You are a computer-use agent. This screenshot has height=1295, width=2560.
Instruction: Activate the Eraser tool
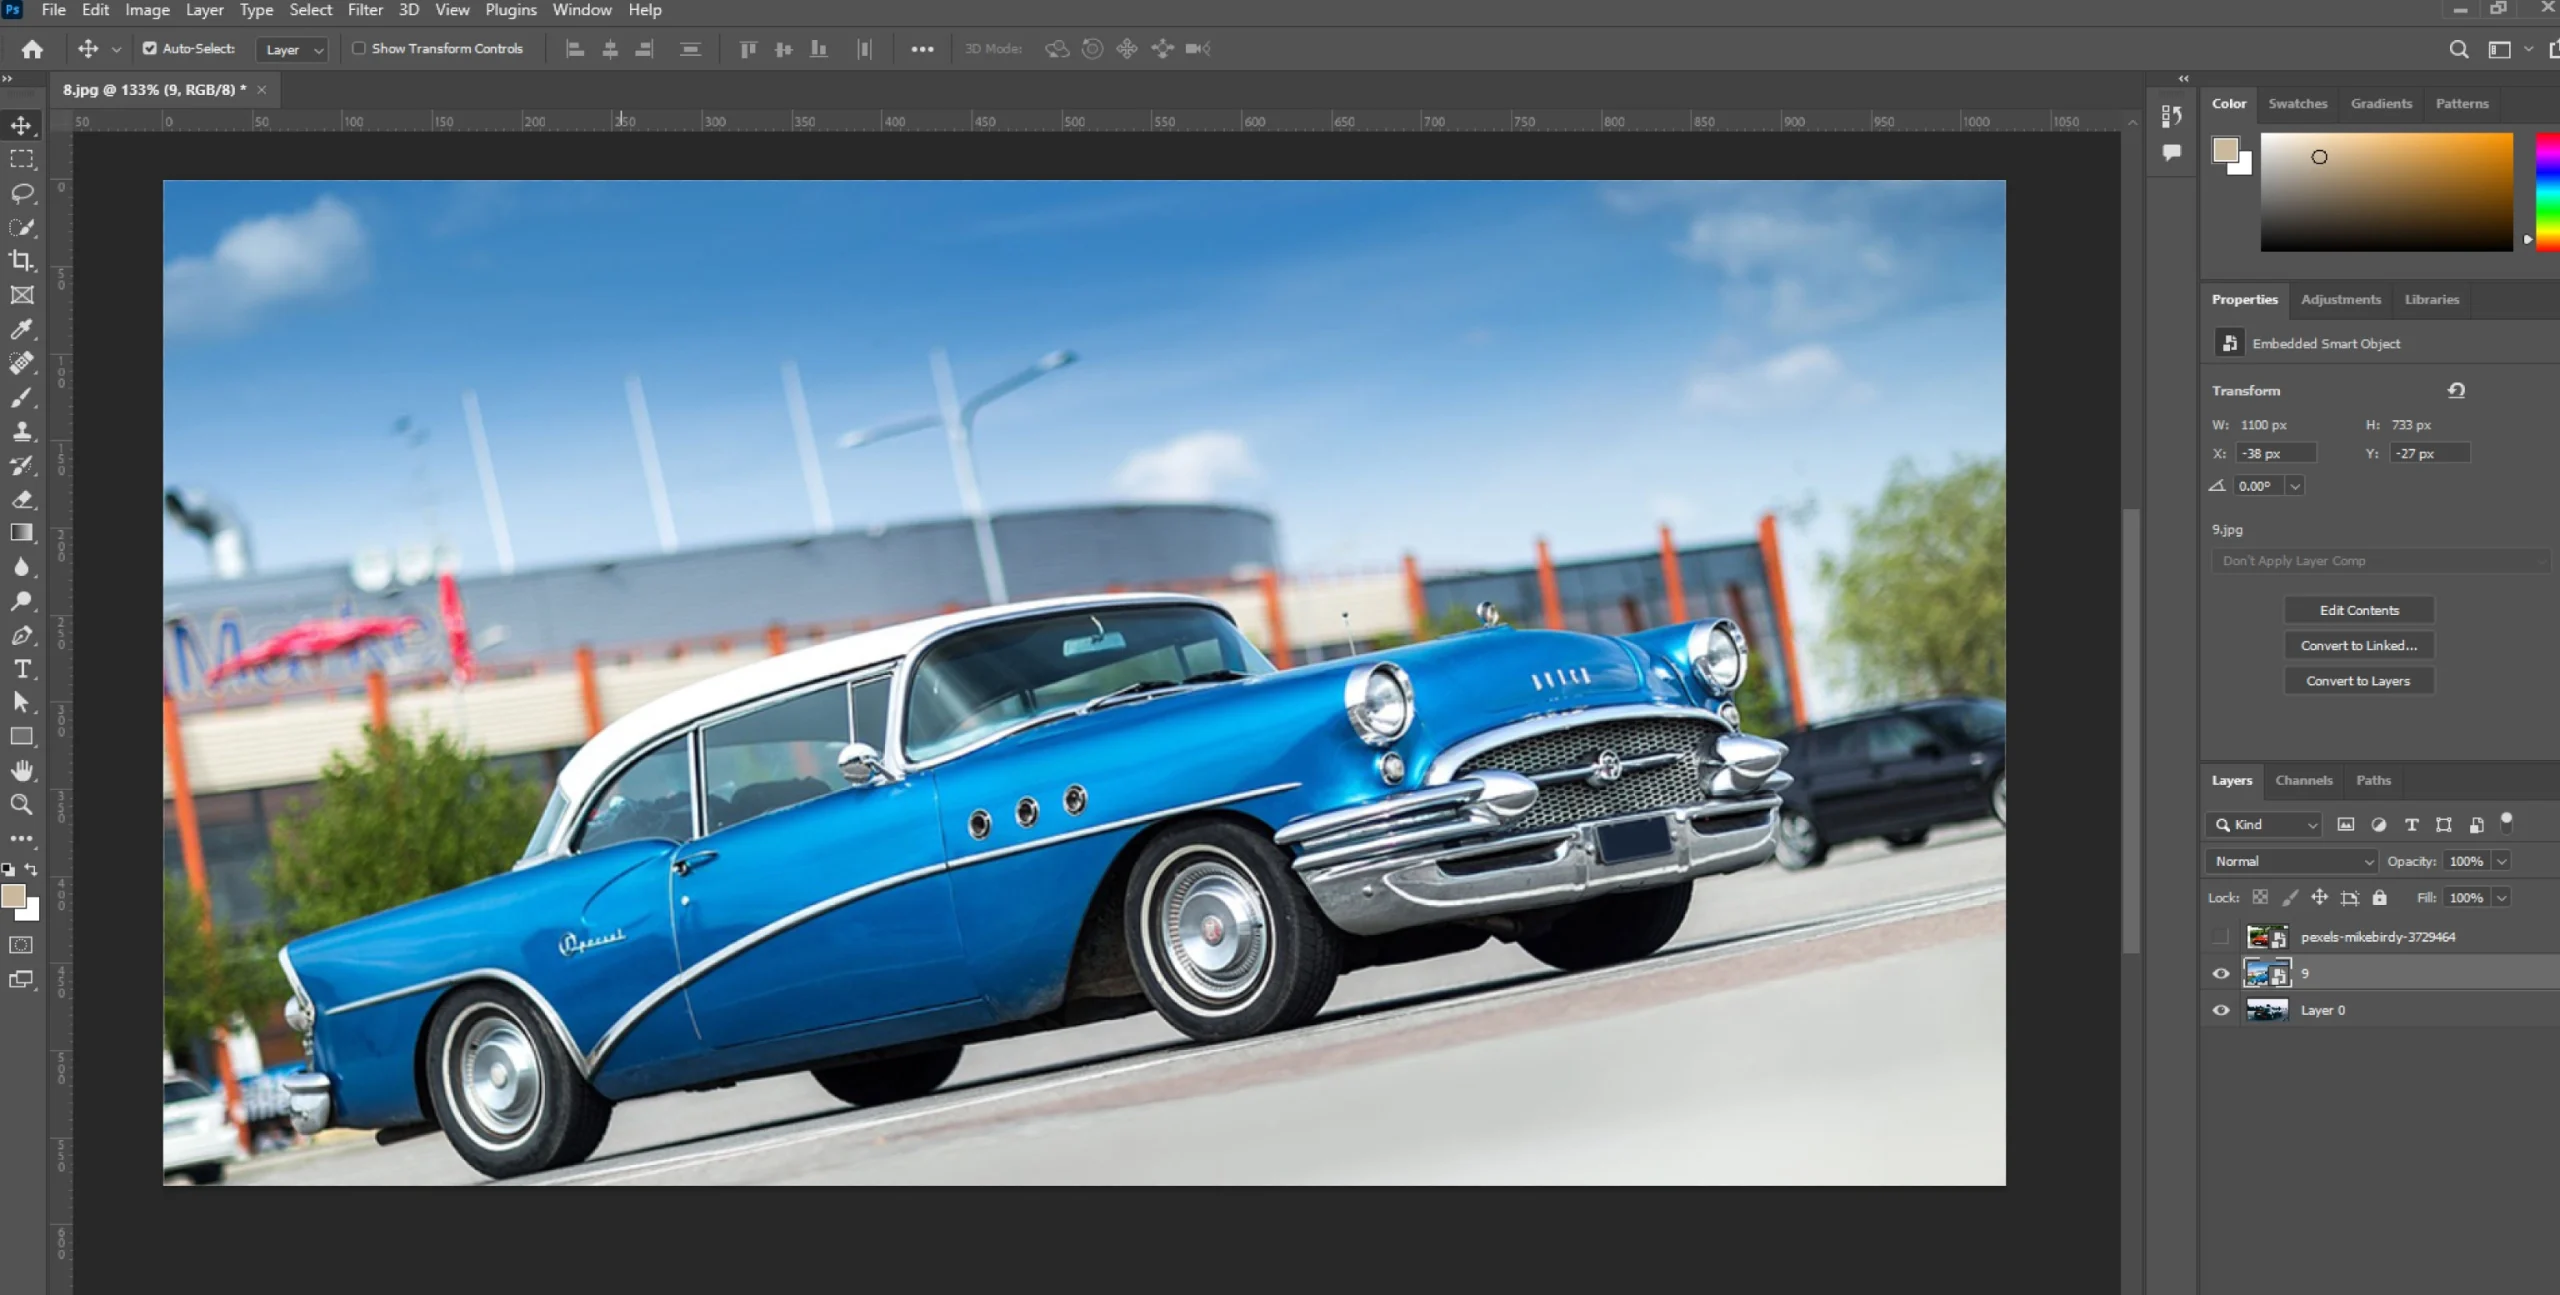[x=21, y=499]
